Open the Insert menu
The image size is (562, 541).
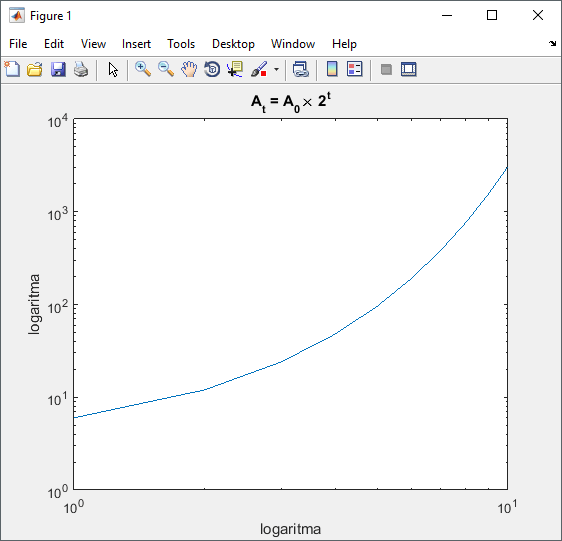pyautogui.click(x=136, y=44)
